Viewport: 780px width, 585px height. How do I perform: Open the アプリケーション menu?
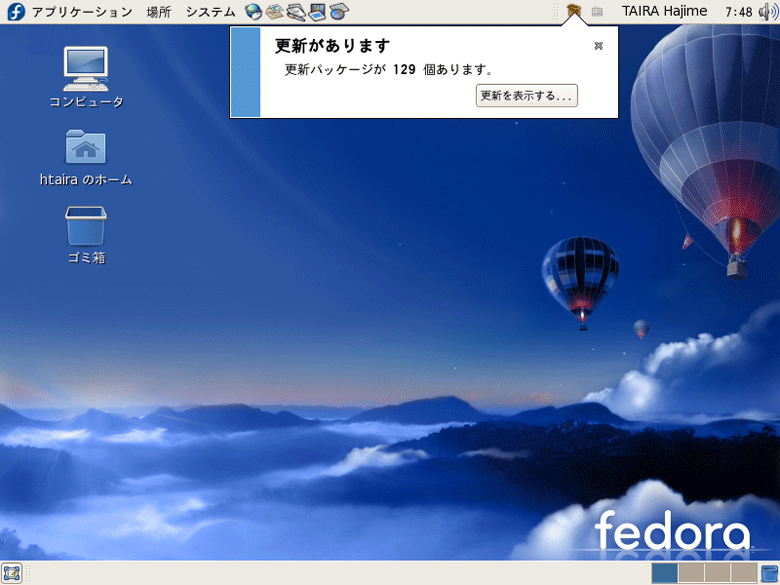(x=81, y=12)
